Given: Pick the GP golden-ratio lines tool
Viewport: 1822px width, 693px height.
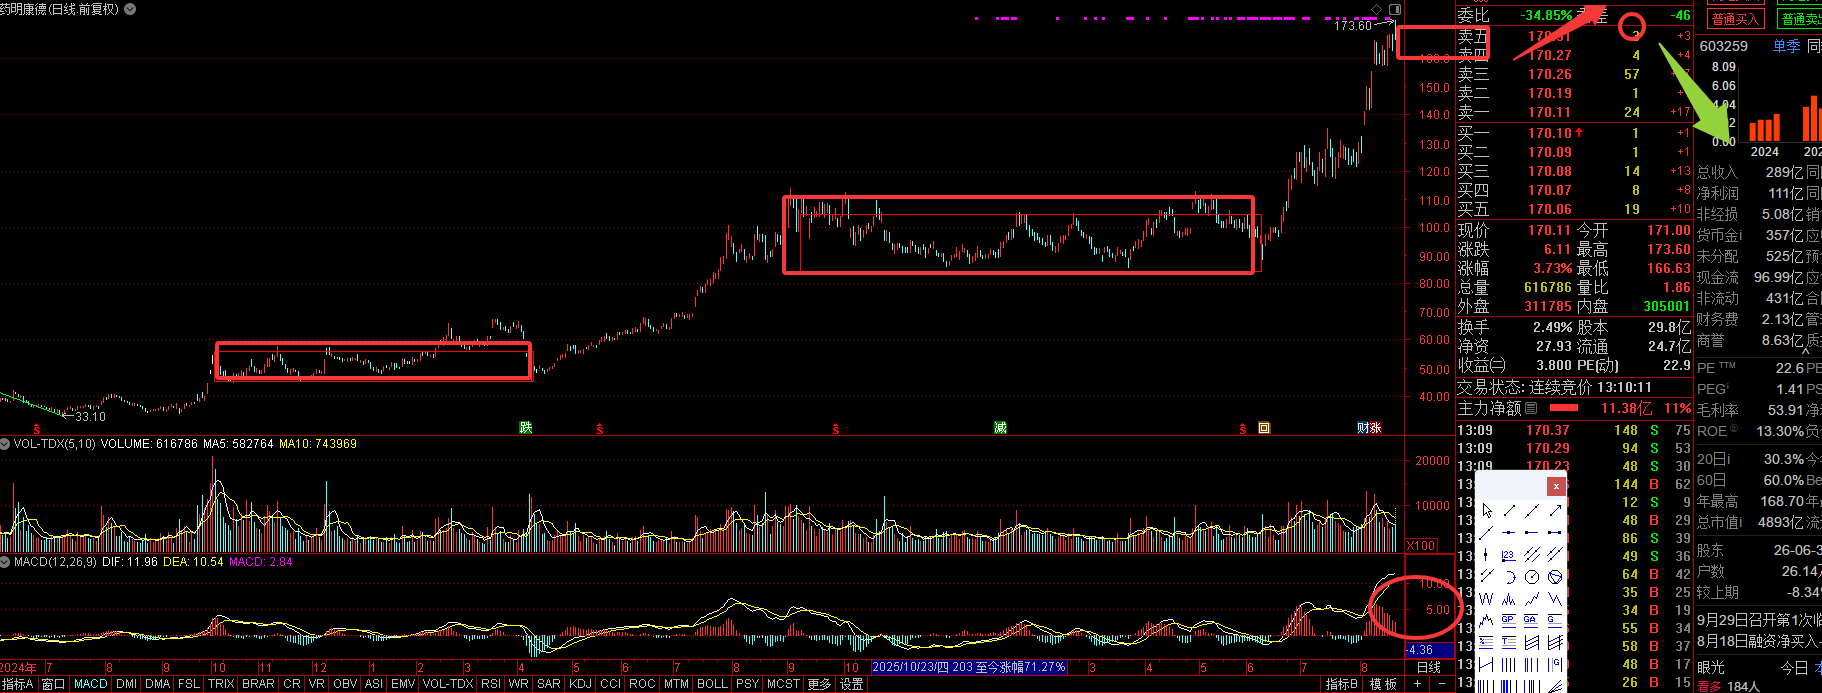Looking at the screenshot, I should [1509, 620].
